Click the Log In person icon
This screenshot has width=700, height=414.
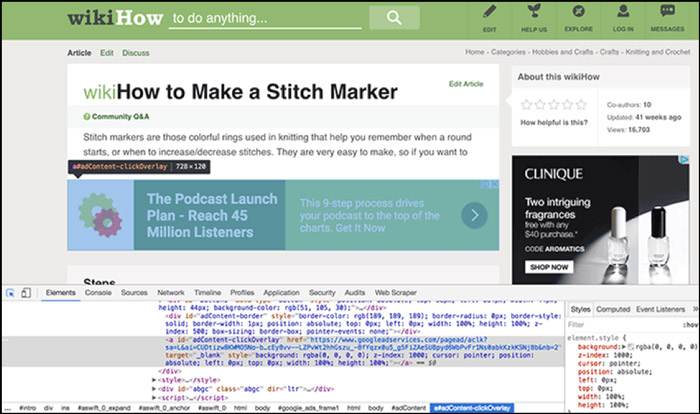point(623,11)
